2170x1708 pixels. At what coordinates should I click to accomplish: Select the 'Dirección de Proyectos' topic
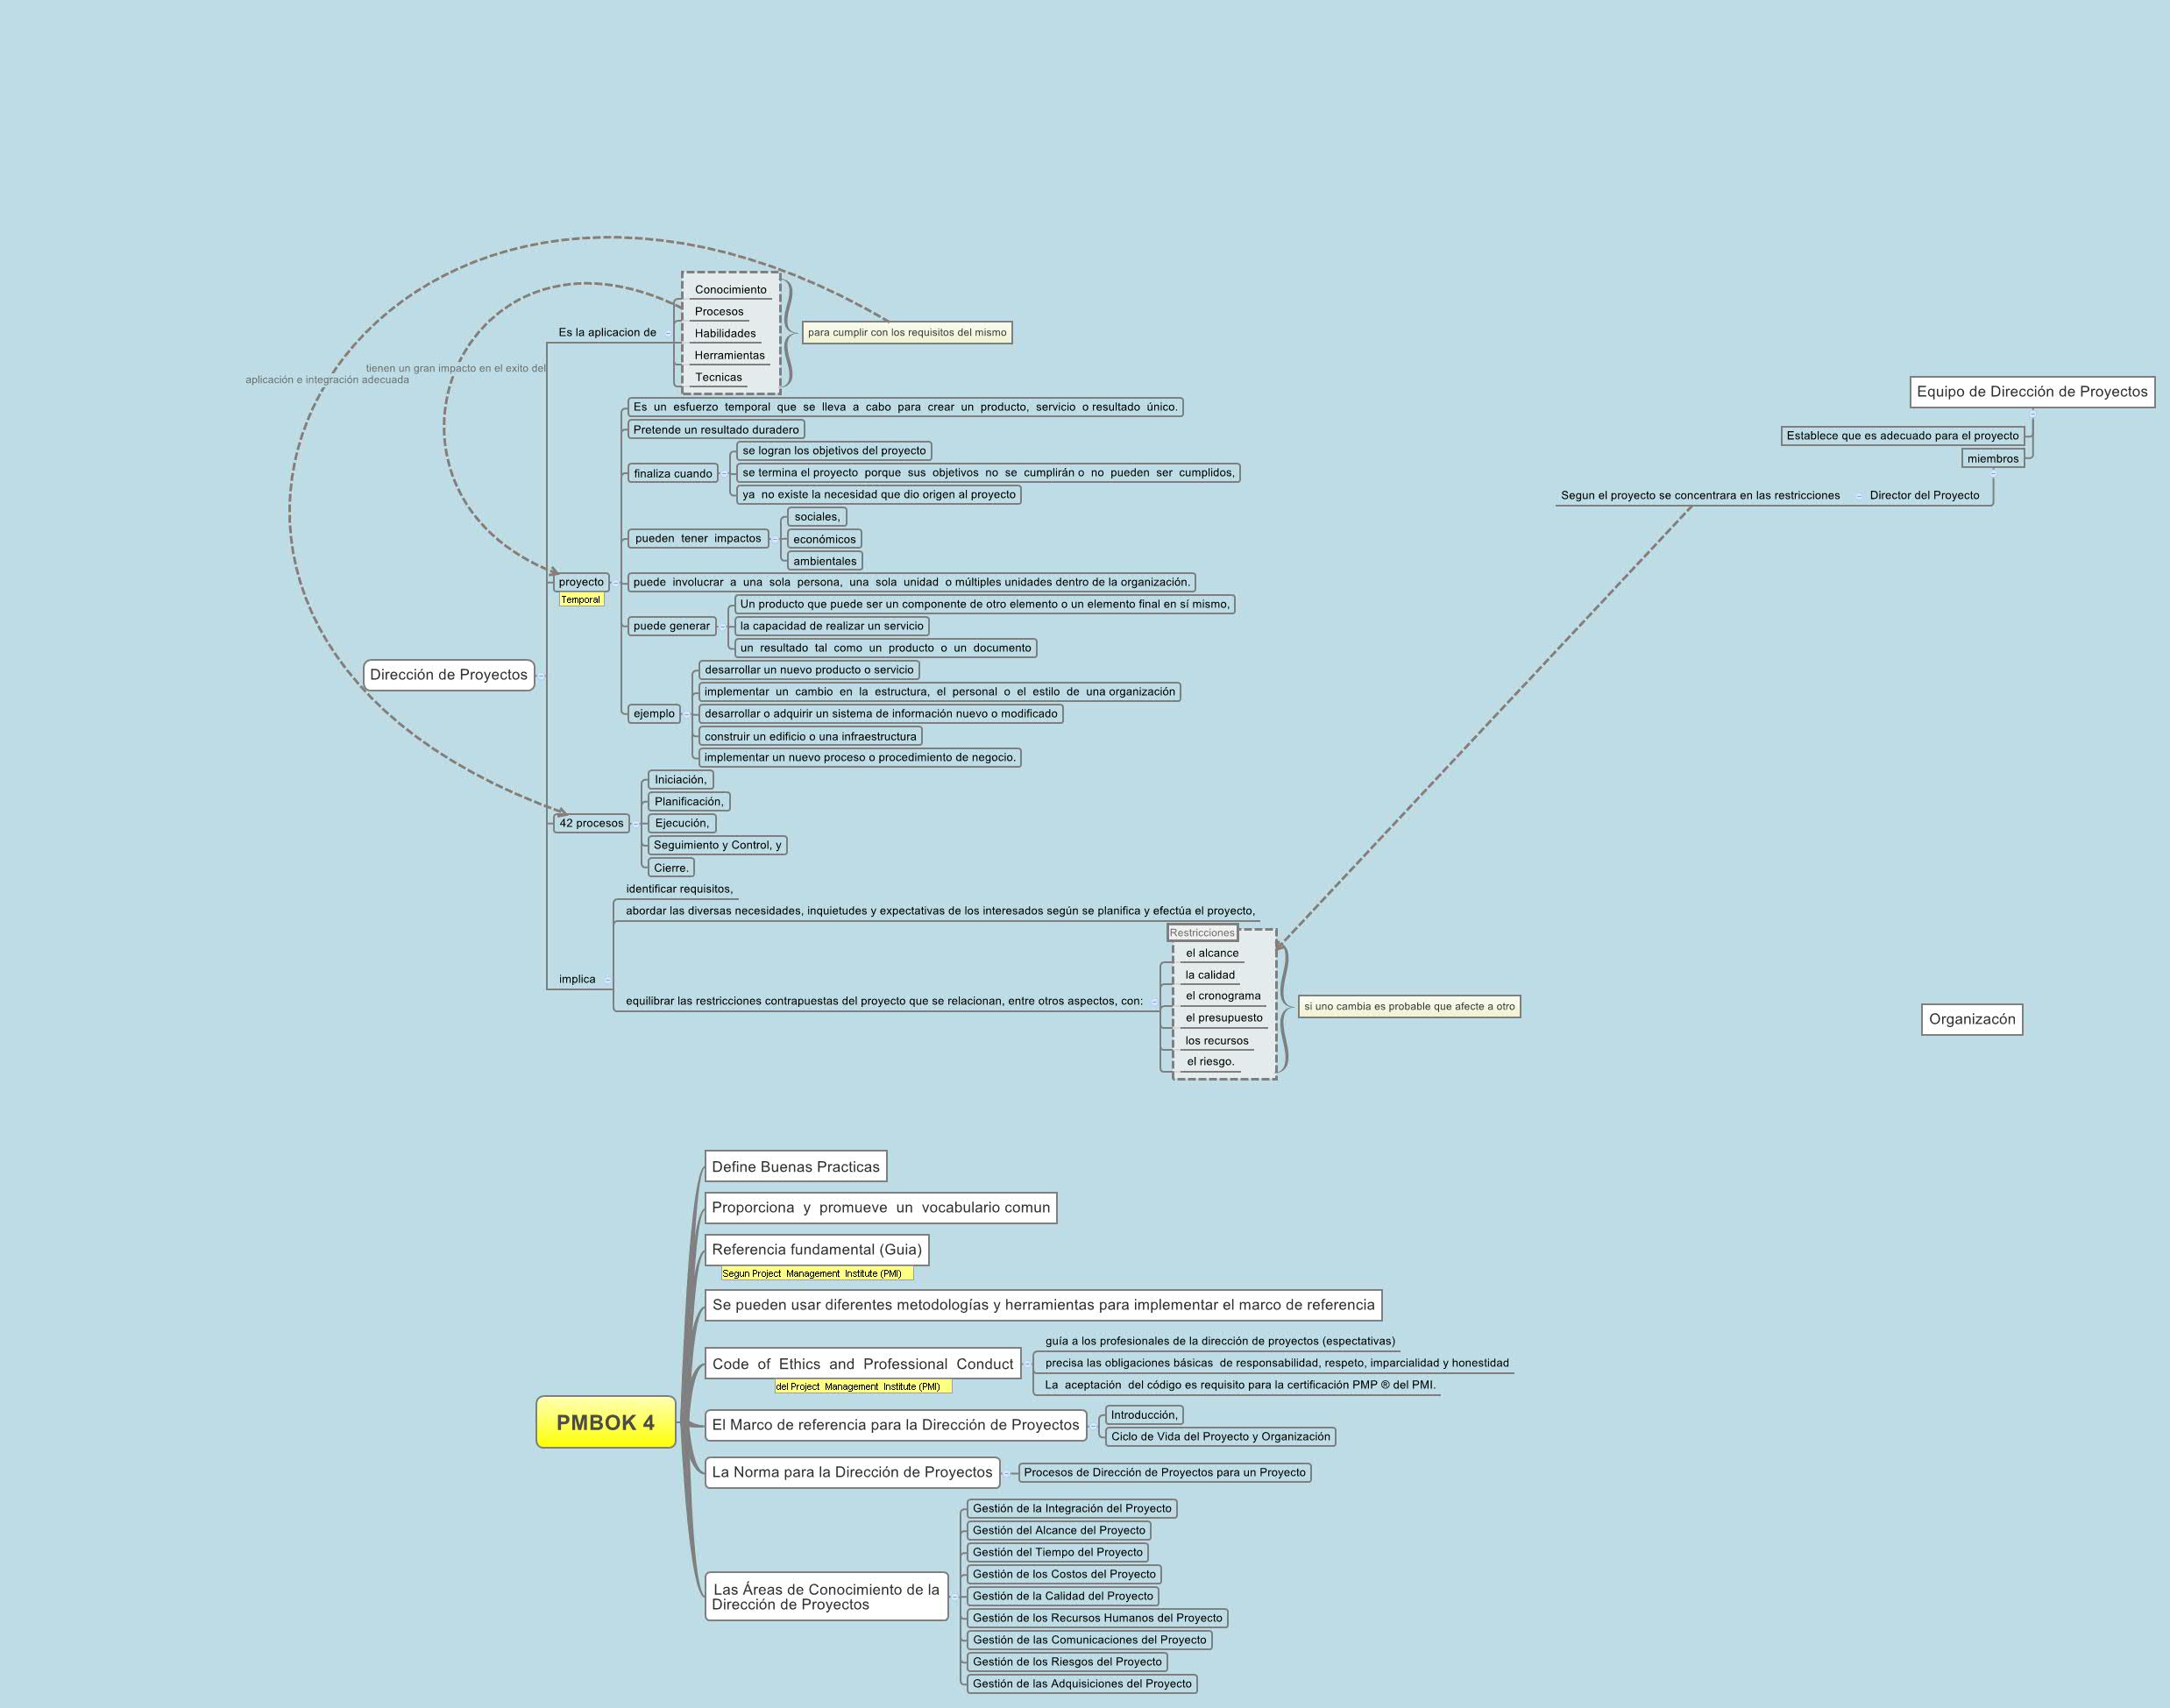[448, 675]
